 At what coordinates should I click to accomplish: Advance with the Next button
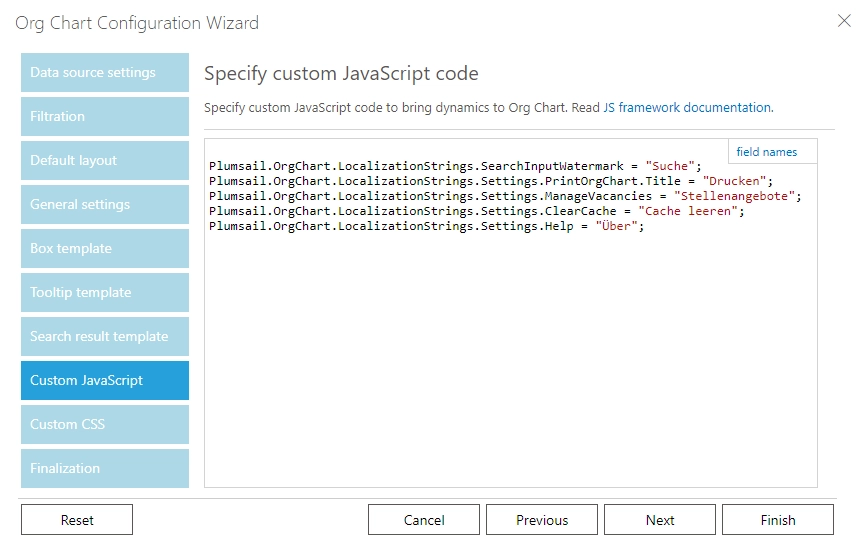pyautogui.click(x=660, y=519)
